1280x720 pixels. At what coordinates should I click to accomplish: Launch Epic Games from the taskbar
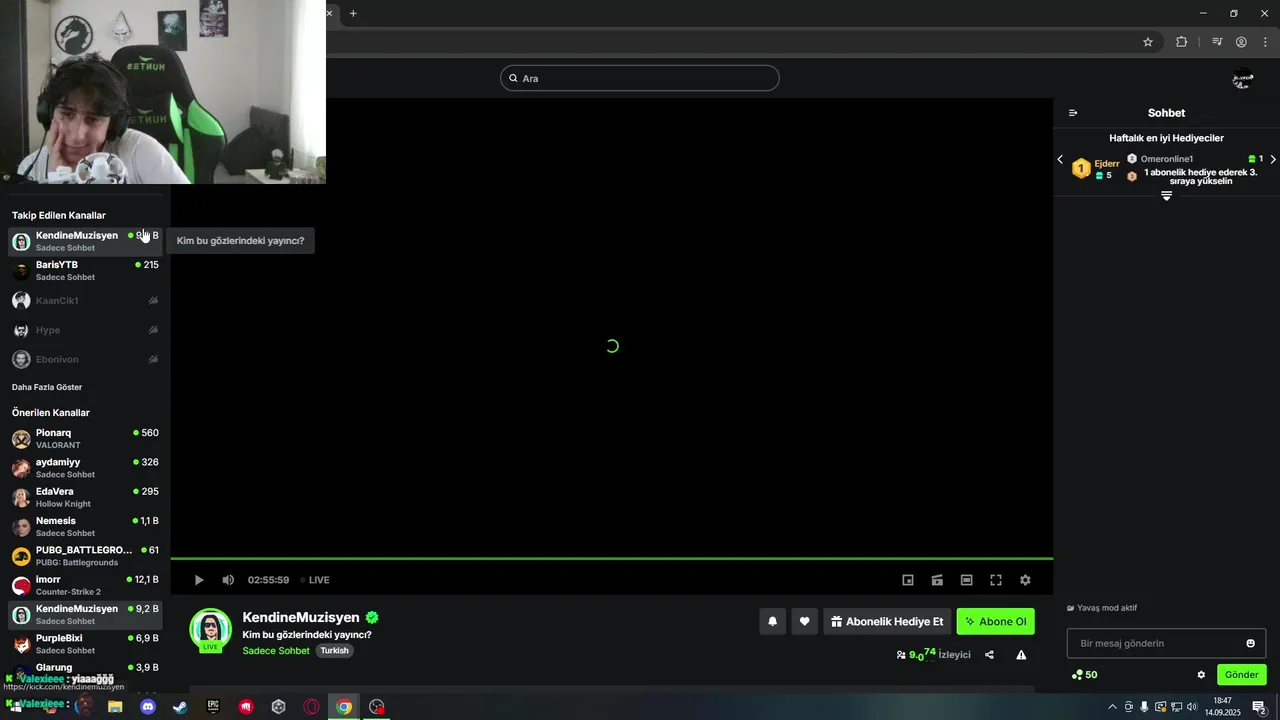click(213, 707)
